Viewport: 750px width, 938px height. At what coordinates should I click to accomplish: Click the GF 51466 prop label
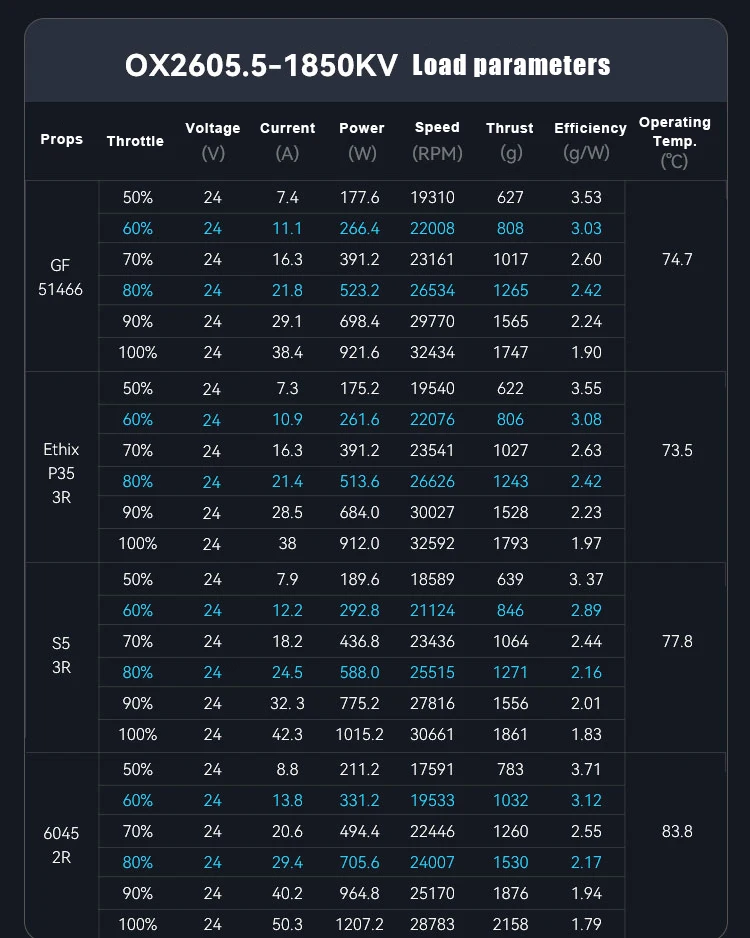62,278
